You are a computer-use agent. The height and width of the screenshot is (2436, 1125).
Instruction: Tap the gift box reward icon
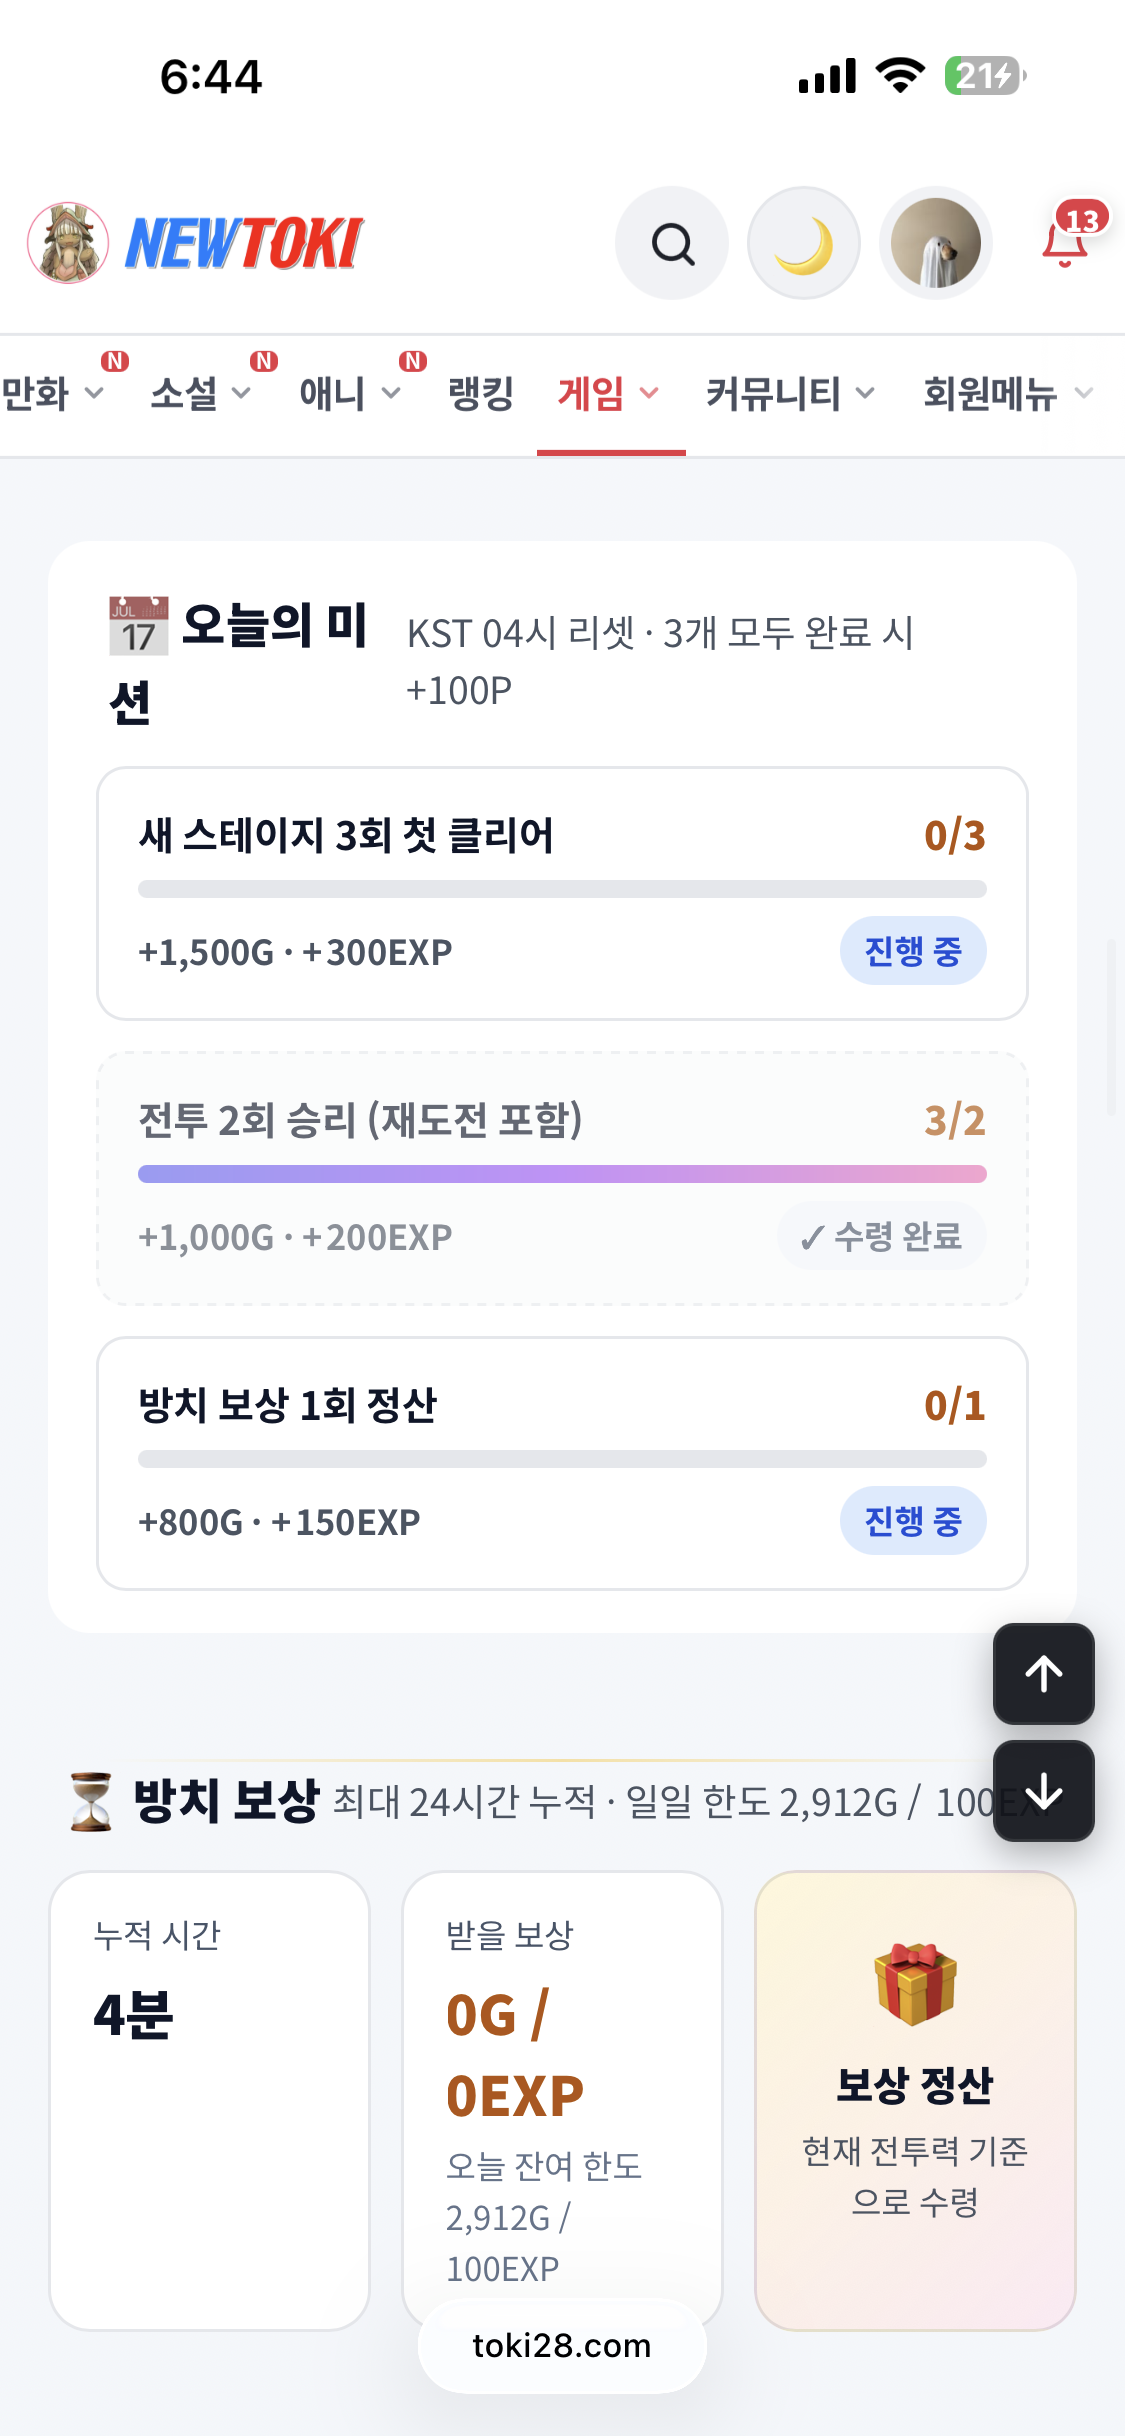tap(915, 1984)
